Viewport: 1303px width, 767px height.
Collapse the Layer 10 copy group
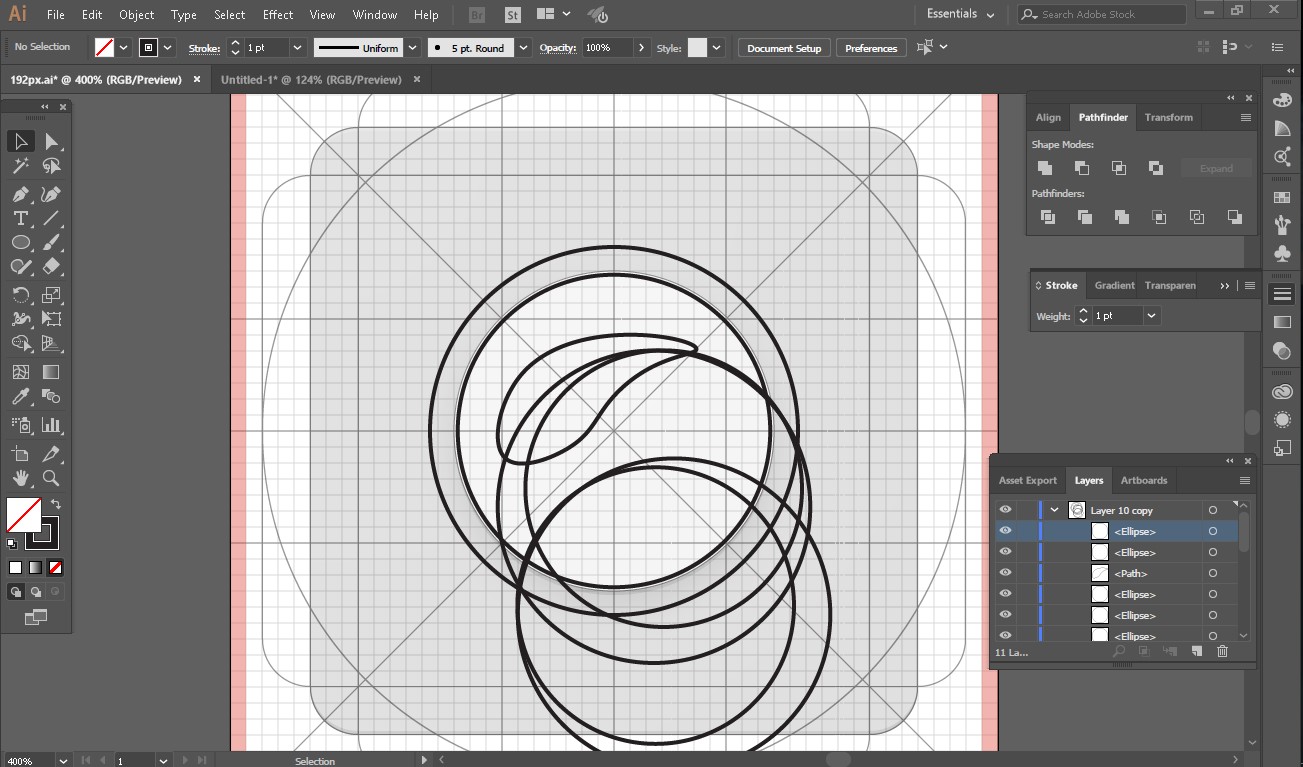(1054, 510)
